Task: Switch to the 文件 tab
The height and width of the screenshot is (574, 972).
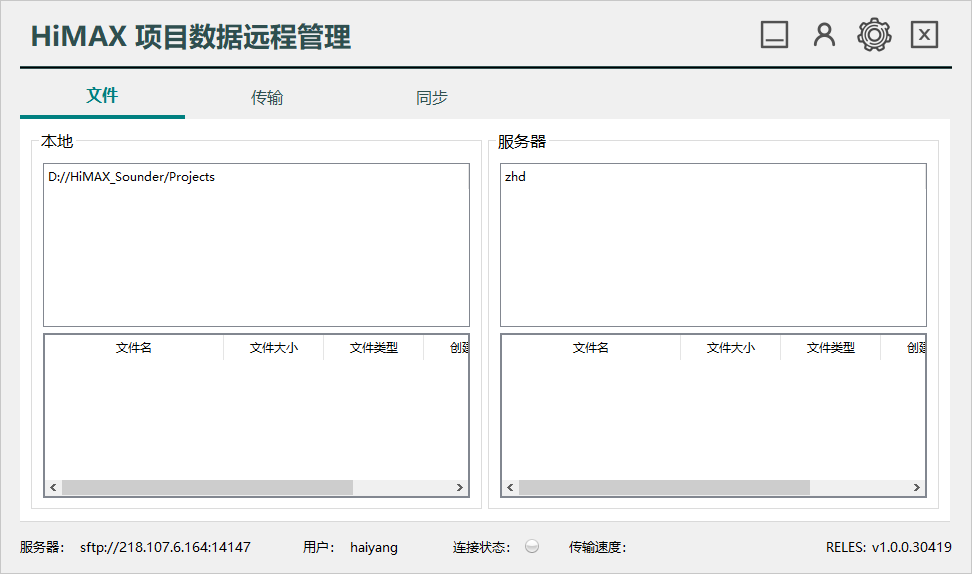Action: point(102,96)
